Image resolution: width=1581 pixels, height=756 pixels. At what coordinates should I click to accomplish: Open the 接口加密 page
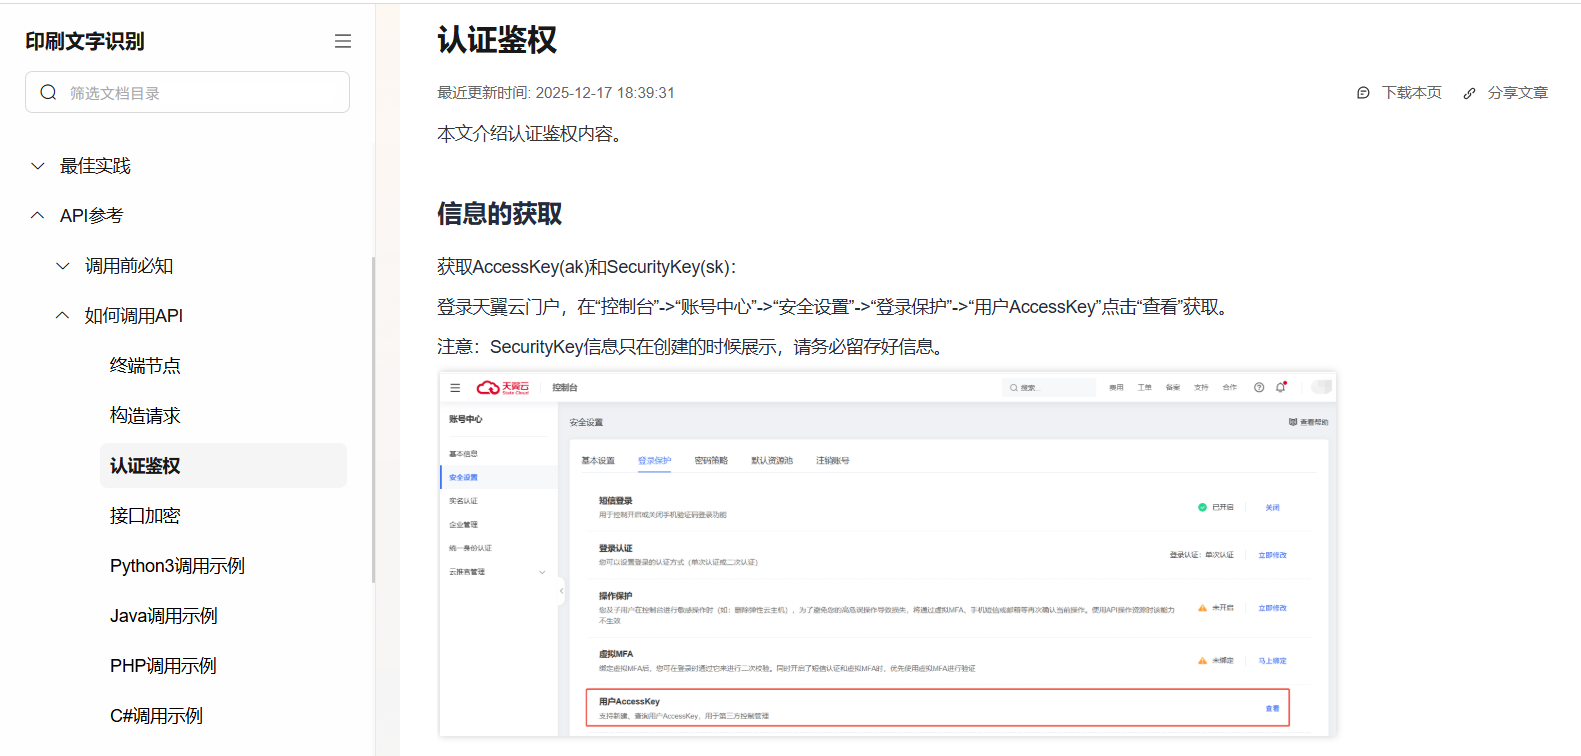point(145,516)
